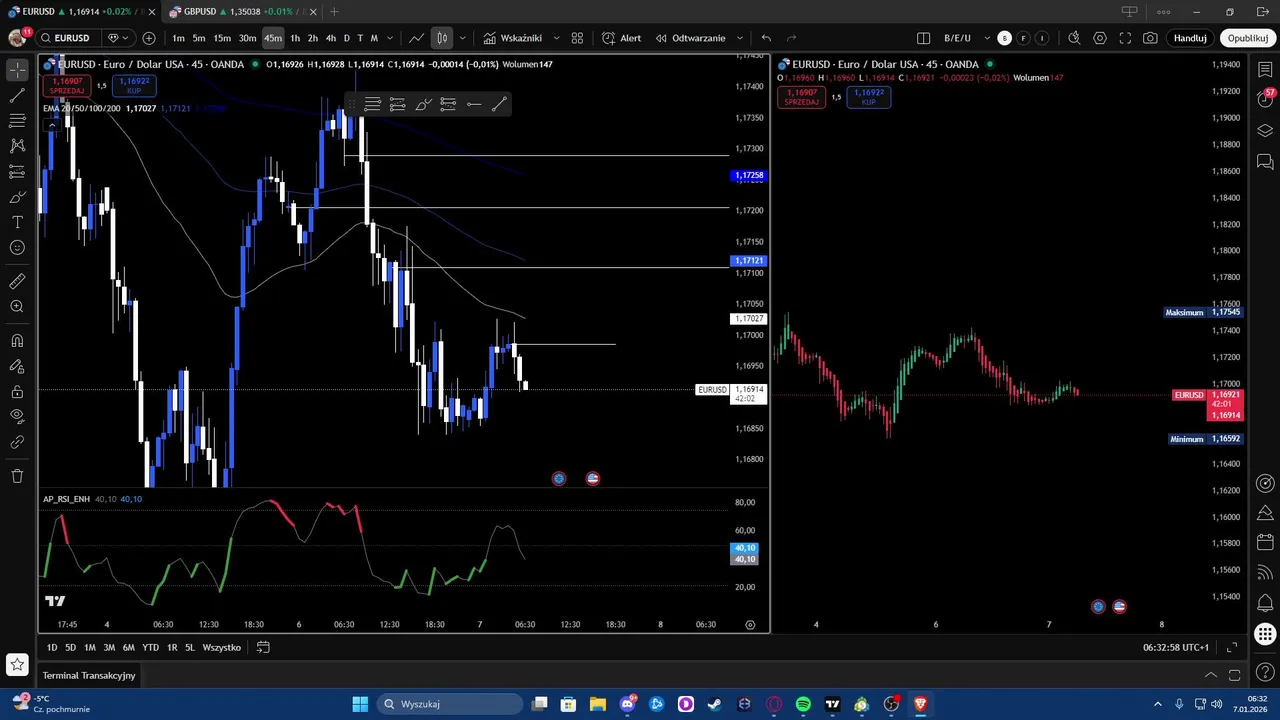The image size is (1280, 720).
Task: Click the Opublikuj publish button
Action: click(1248, 38)
